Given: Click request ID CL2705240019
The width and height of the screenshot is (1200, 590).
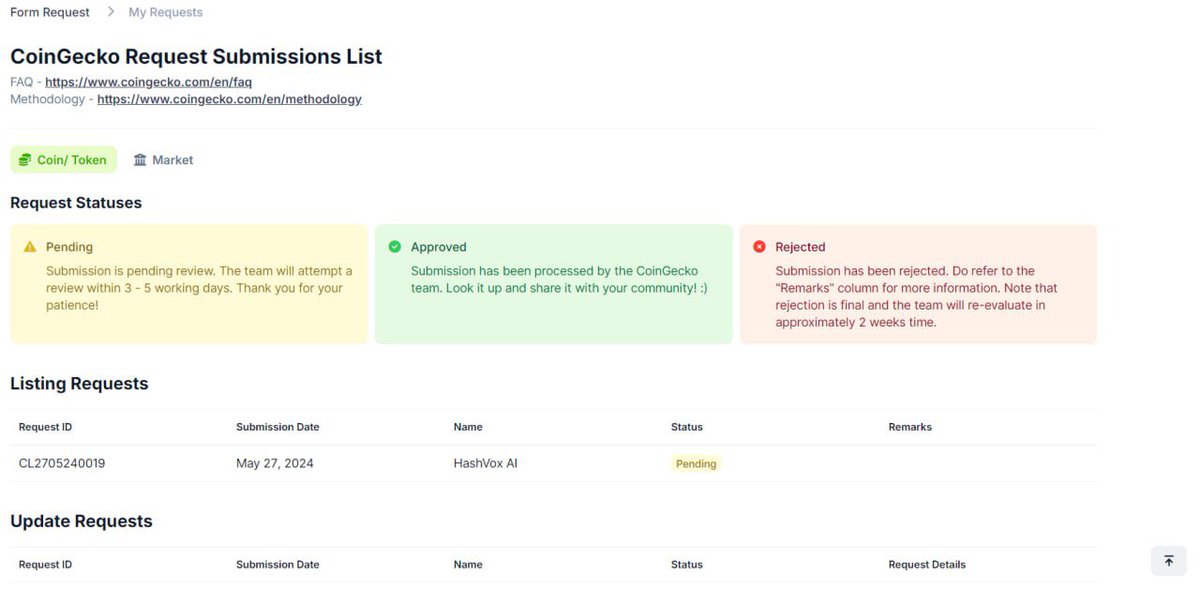Looking at the screenshot, I should (x=62, y=463).
